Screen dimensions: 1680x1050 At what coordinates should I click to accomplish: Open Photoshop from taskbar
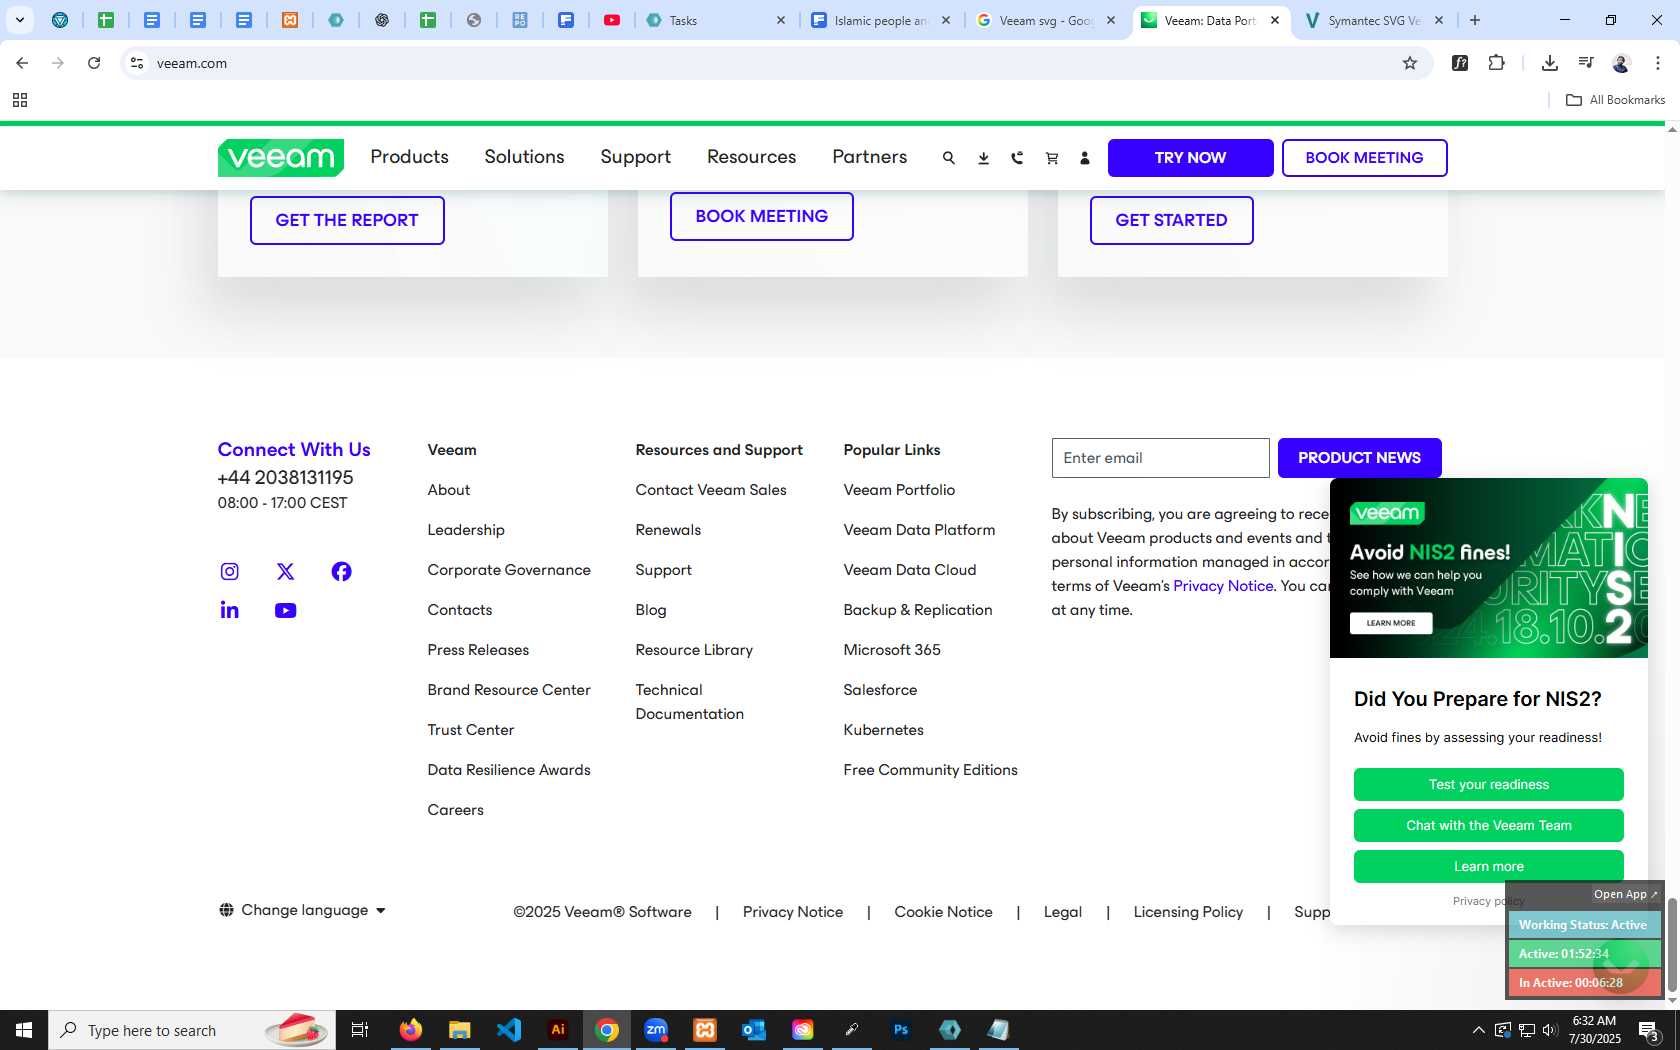point(901,1030)
